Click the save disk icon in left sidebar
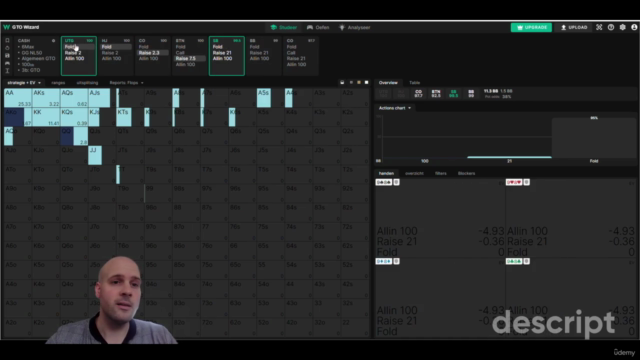640x360 pixels. click(7, 56)
